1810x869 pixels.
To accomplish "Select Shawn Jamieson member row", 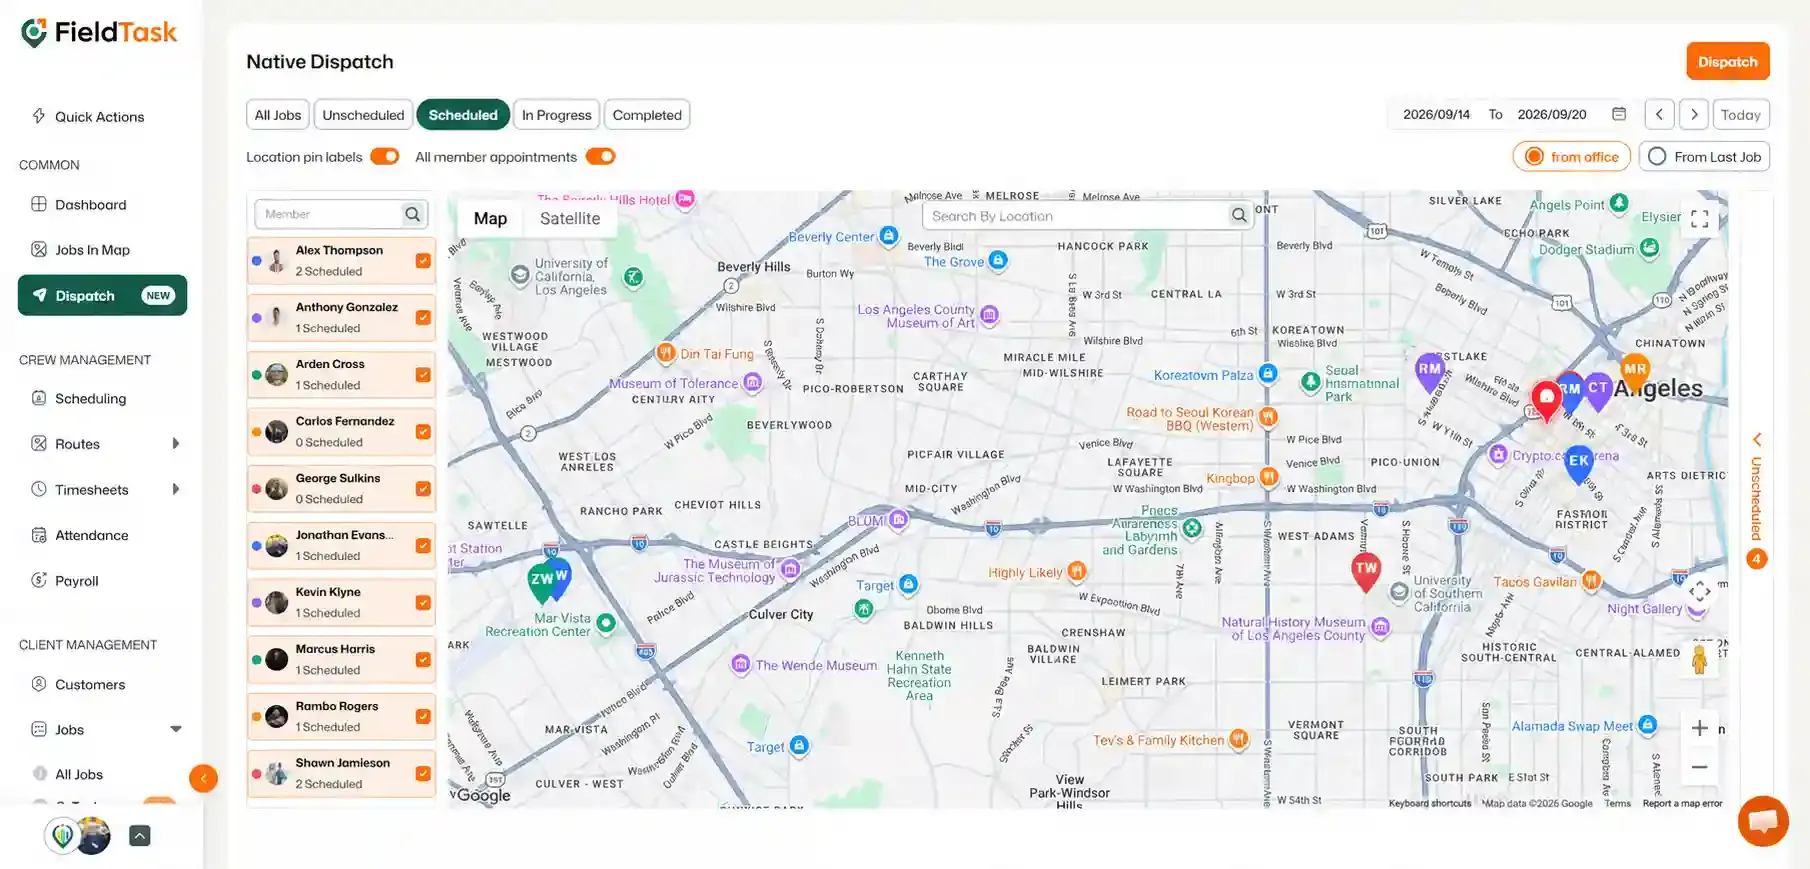I will (x=341, y=773).
